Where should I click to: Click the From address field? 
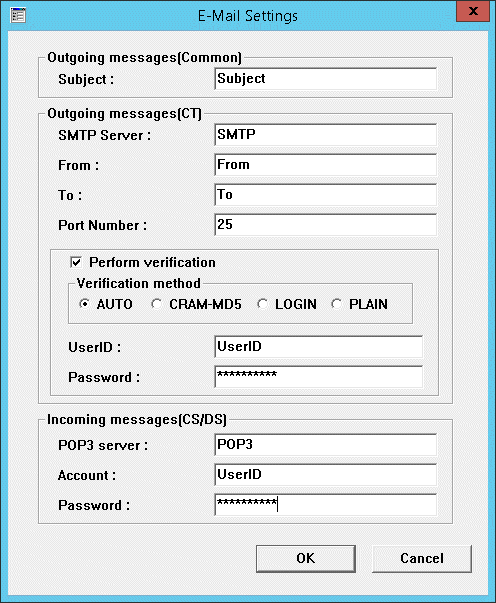[325, 165]
